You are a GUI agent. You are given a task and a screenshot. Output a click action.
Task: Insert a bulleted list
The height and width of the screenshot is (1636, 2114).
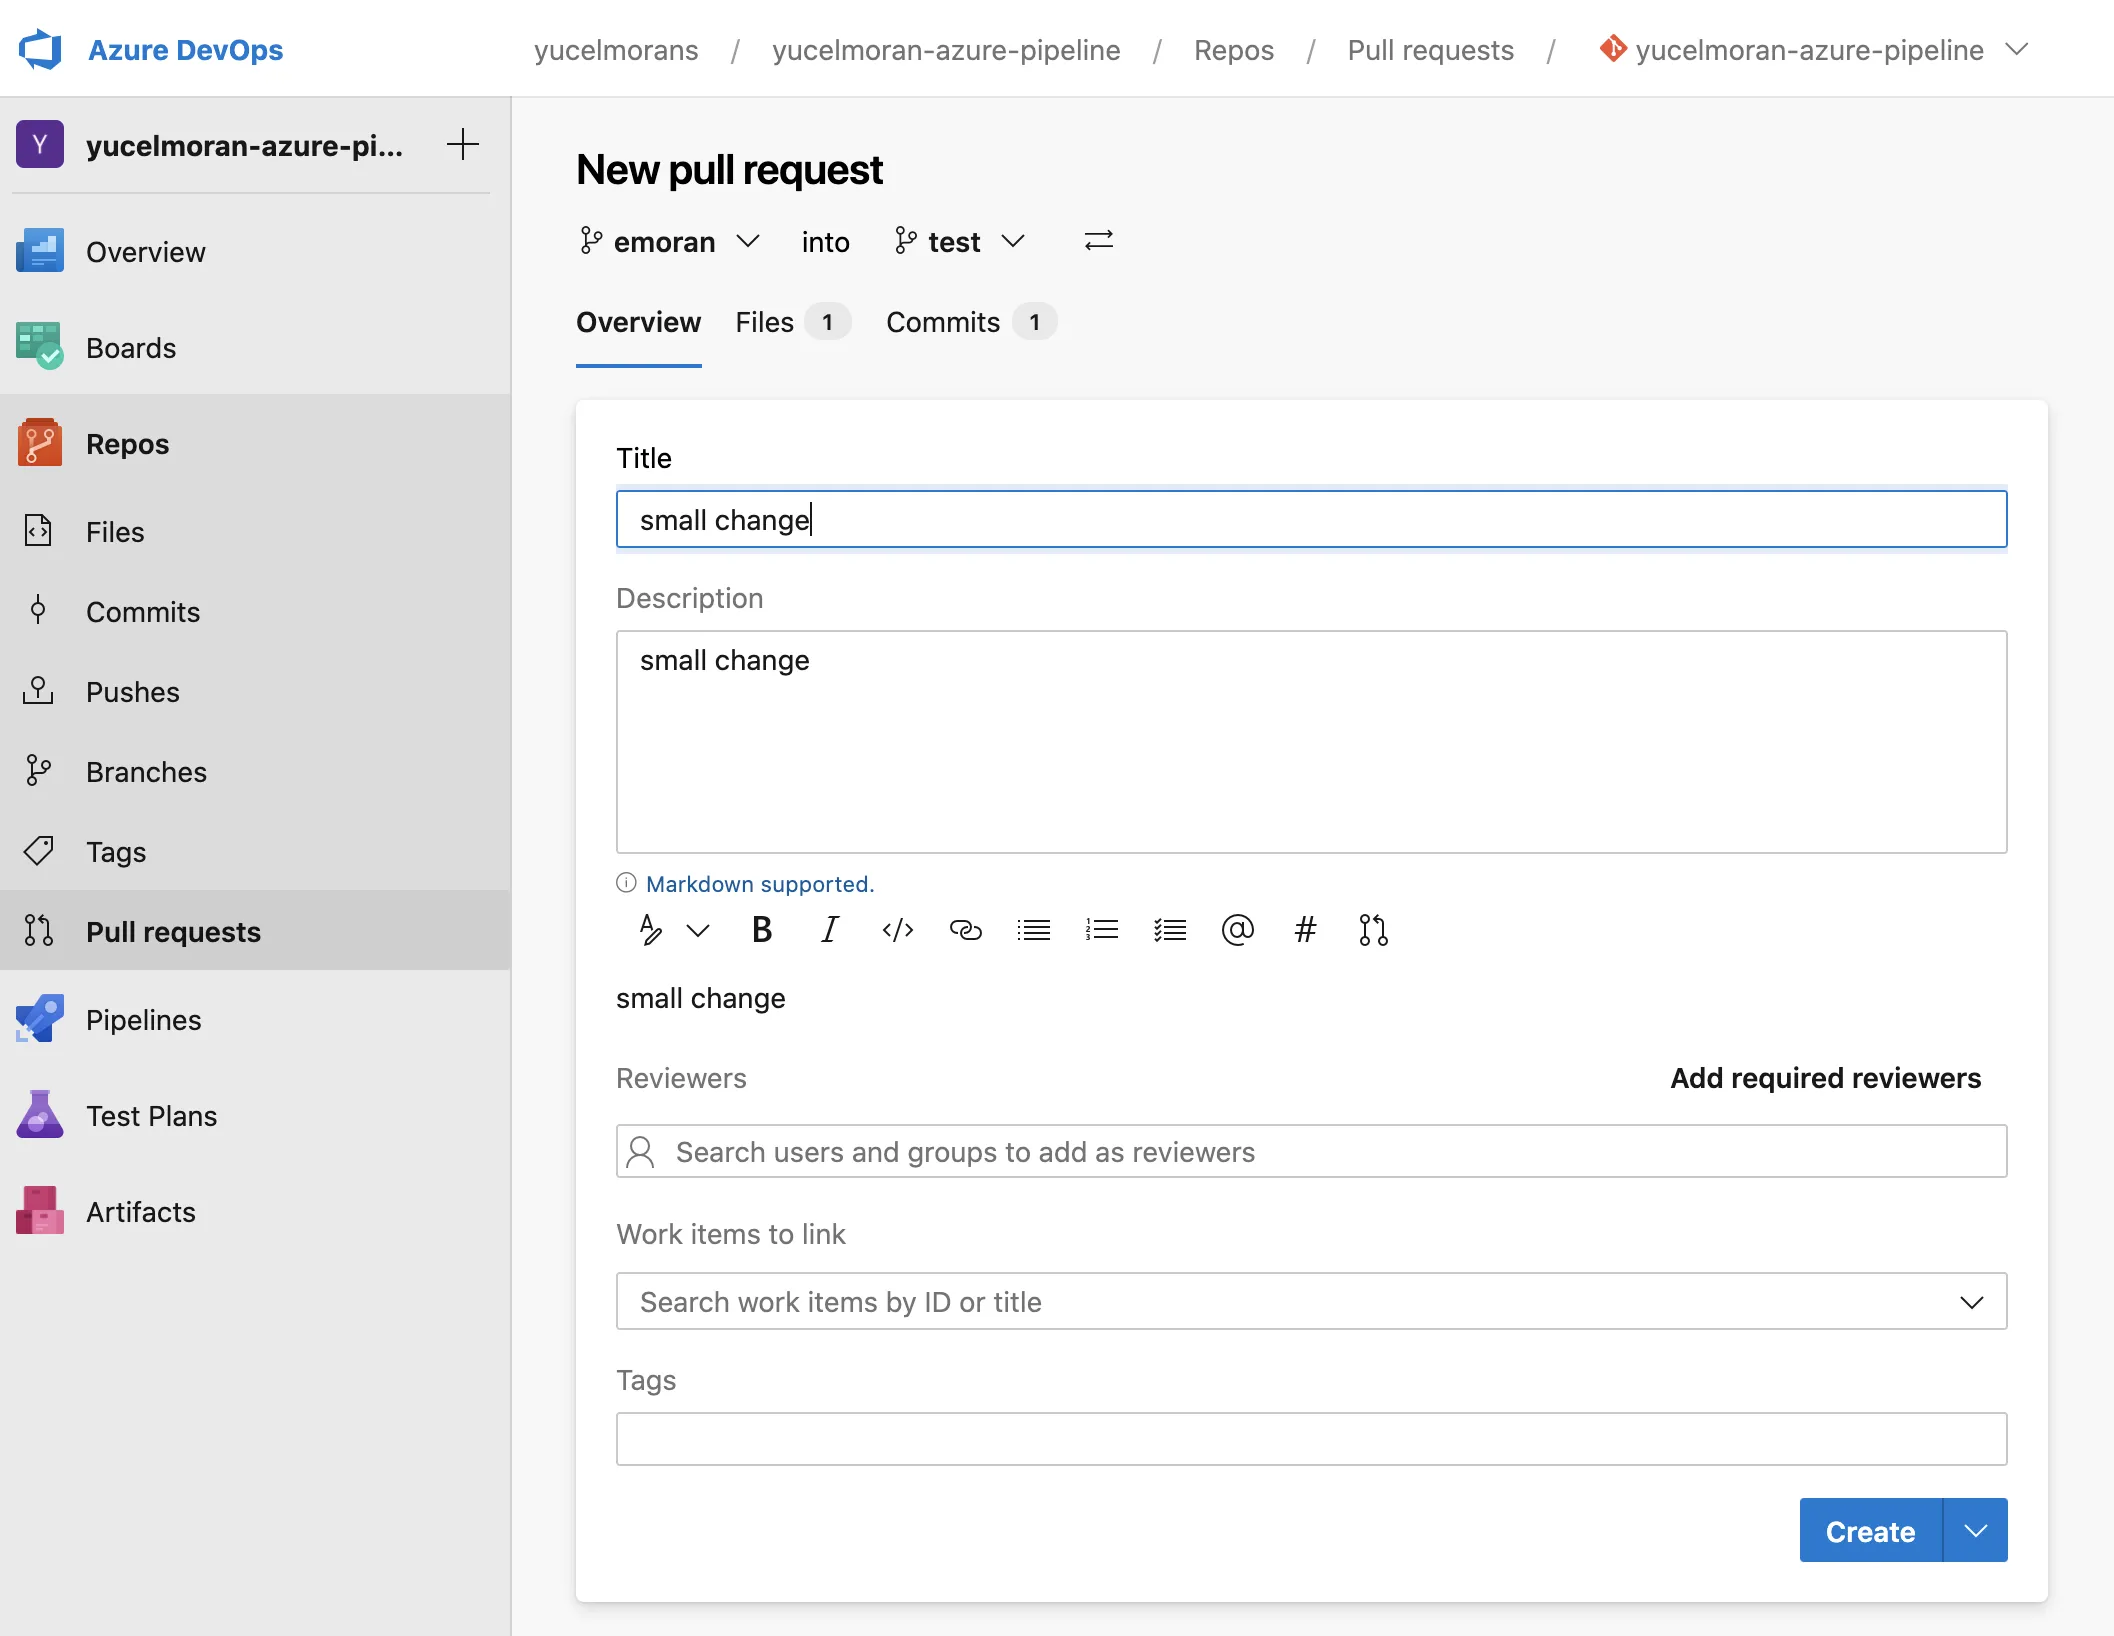coord(1033,930)
